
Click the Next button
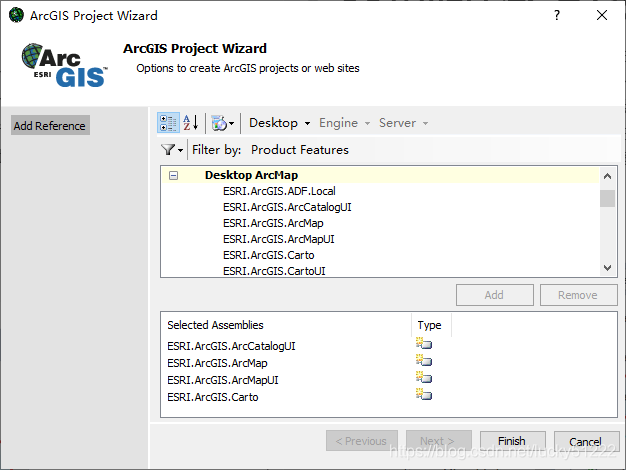438,441
